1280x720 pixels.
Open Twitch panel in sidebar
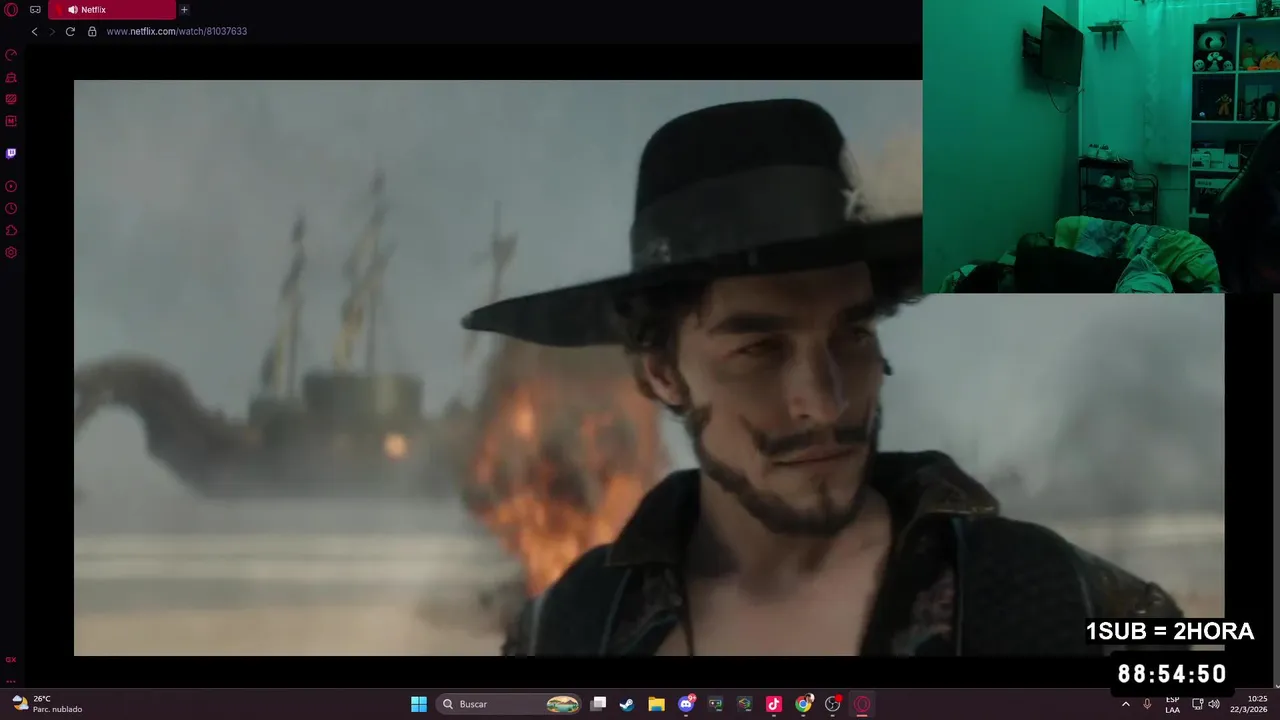tap(11, 153)
